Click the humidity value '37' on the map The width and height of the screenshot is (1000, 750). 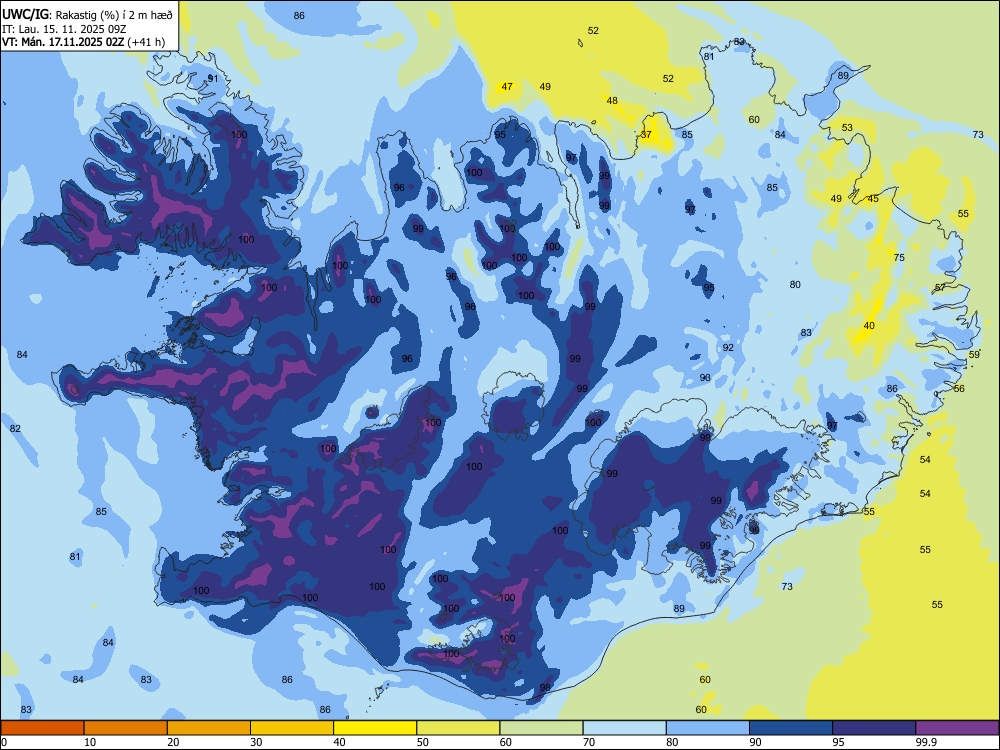point(647,135)
